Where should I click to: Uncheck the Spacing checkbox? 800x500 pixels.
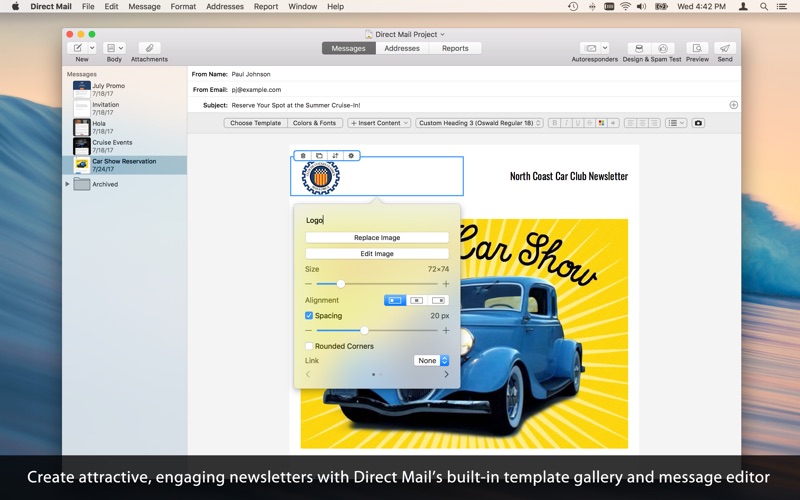[309, 316]
